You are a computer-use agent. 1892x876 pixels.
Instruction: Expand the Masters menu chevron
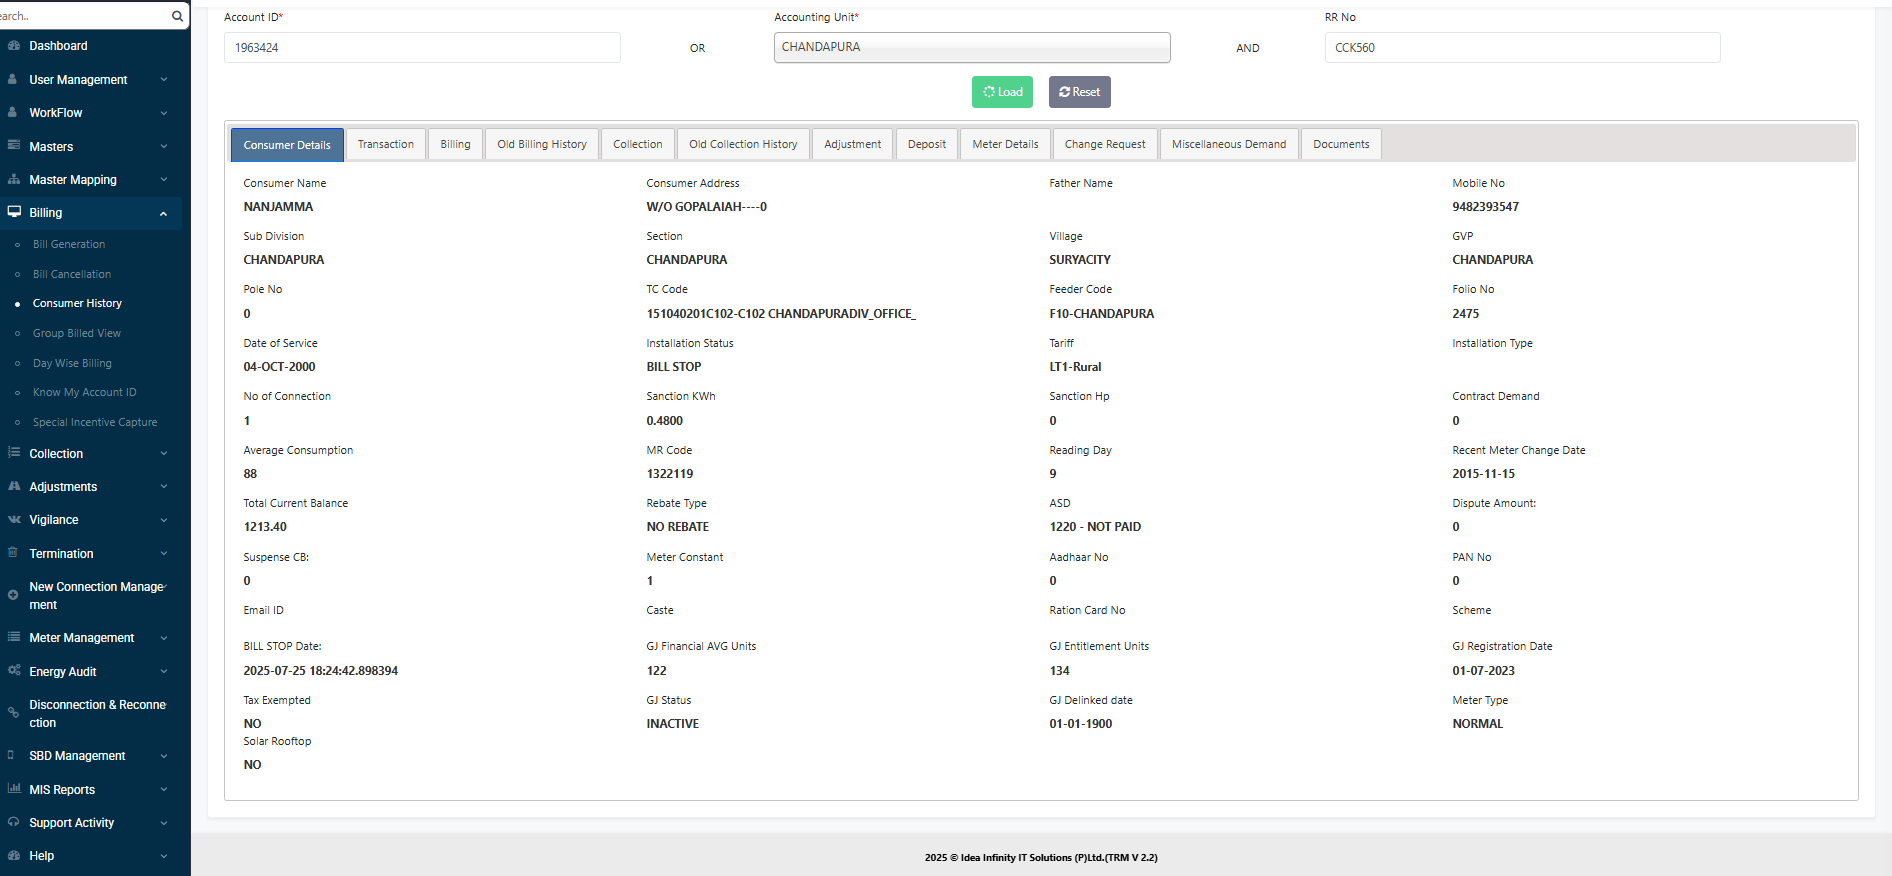pos(164,147)
